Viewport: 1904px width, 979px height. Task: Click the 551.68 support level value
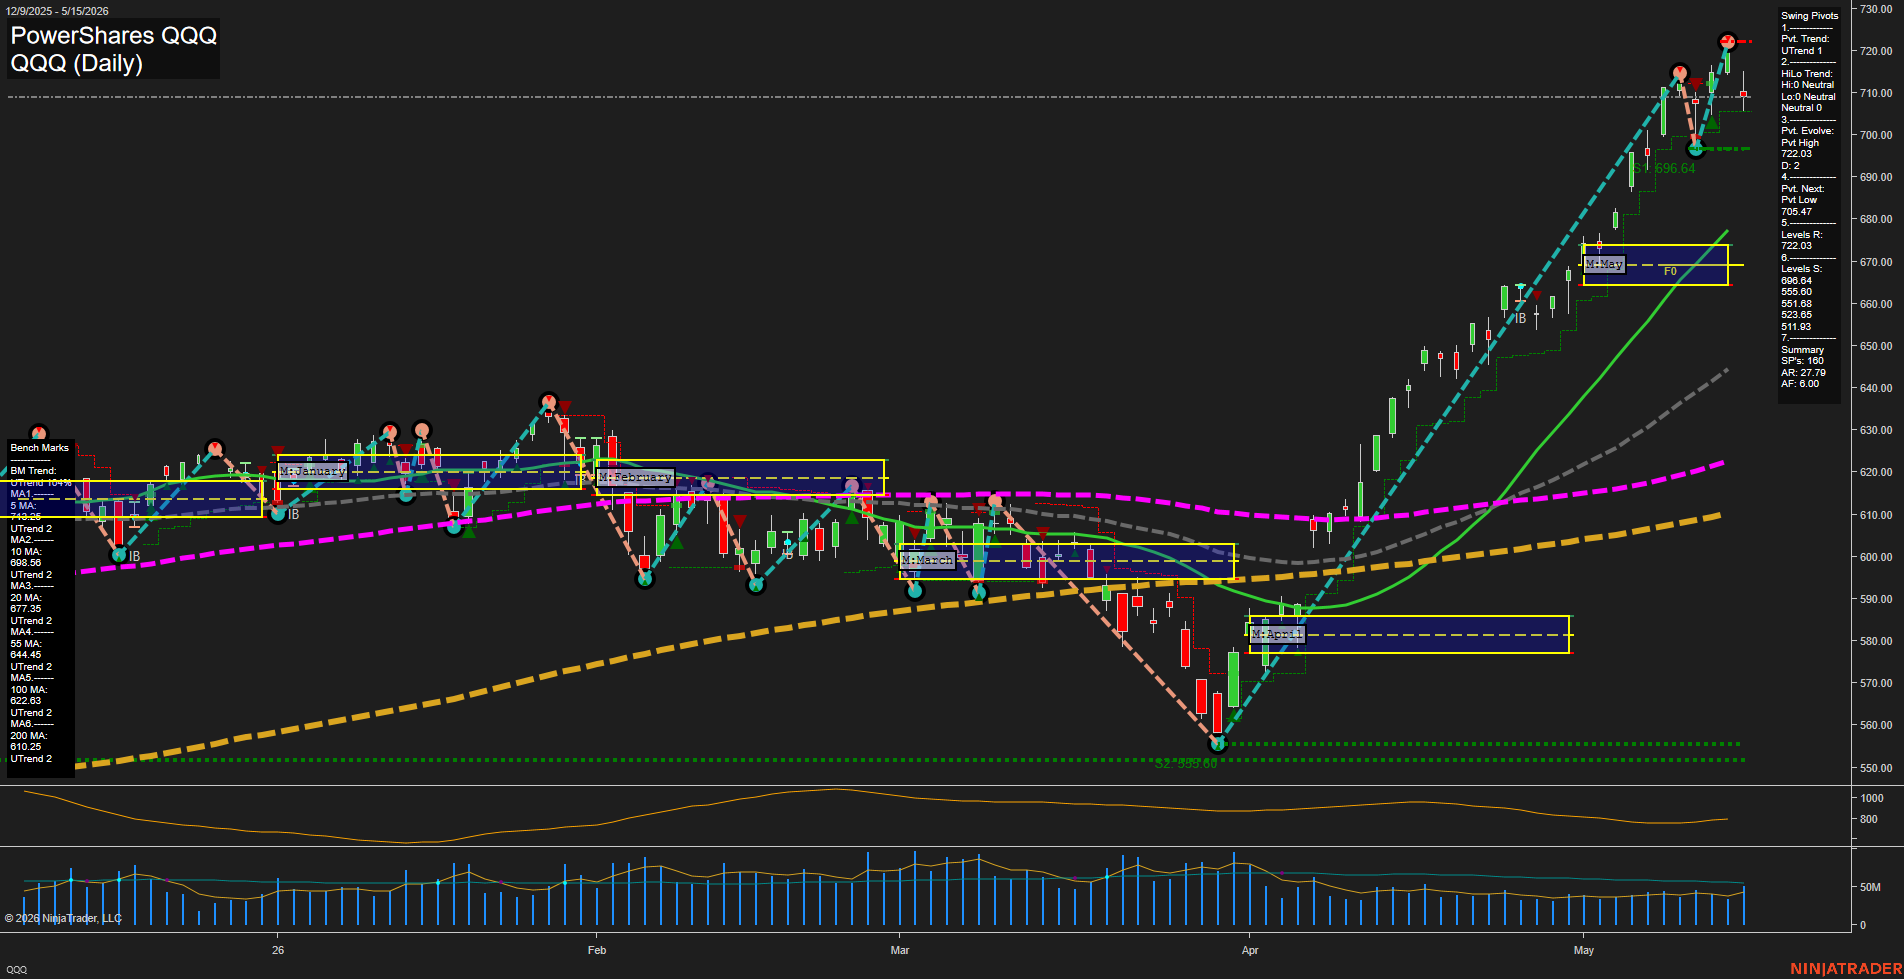coord(1796,304)
